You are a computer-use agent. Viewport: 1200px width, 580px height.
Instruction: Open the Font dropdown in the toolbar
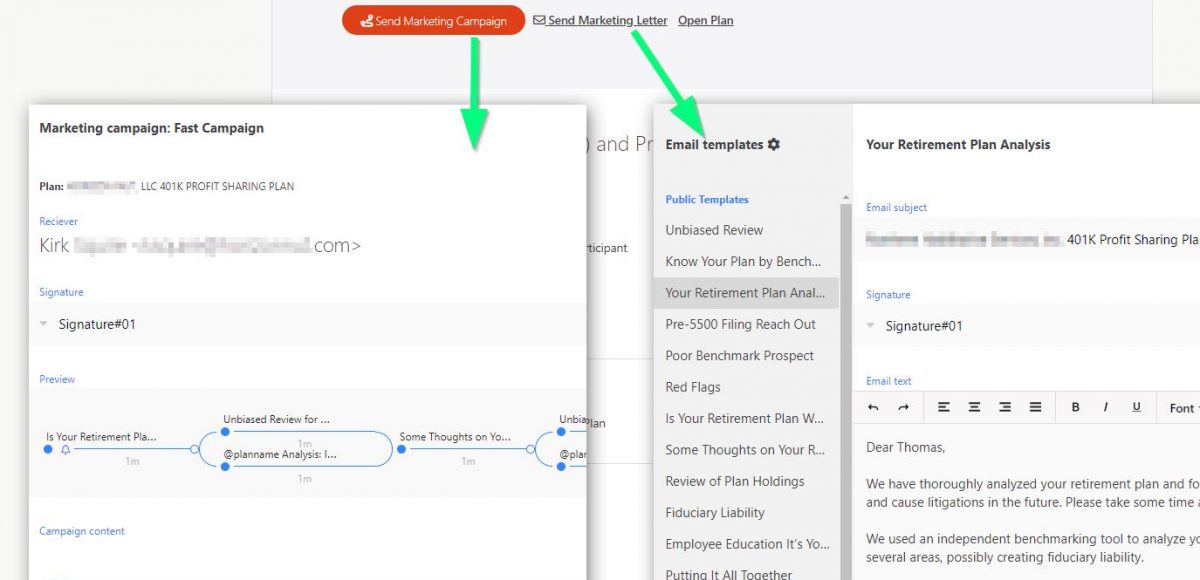click(1183, 408)
